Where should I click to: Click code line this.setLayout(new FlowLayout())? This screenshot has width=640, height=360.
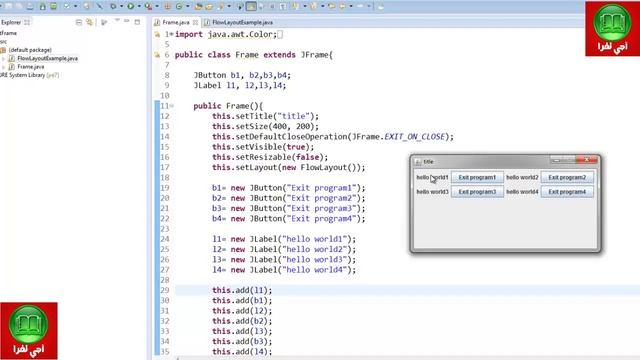pyautogui.click(x=289, y=167)
